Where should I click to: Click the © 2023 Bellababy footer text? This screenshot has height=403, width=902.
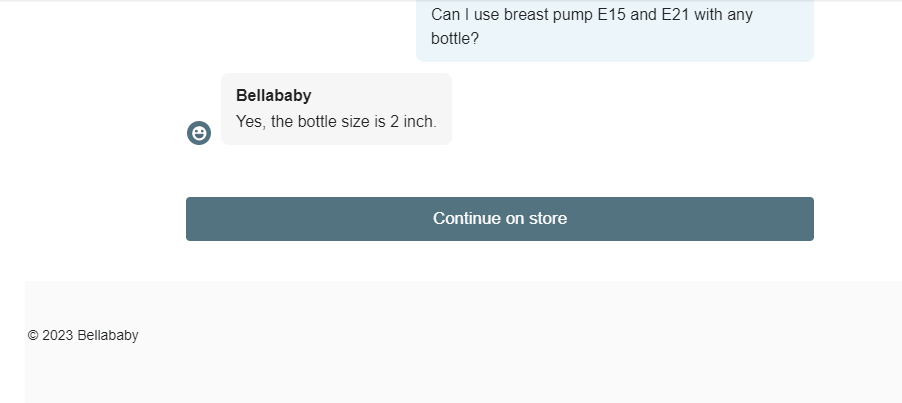pyautogui.click(x=83, y=335)
